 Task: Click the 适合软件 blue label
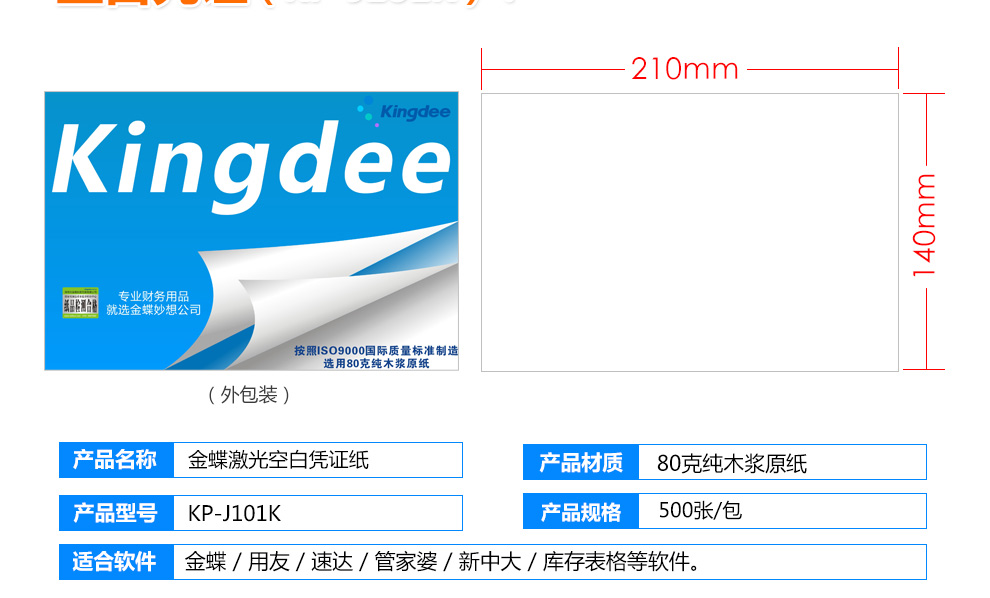116,561
